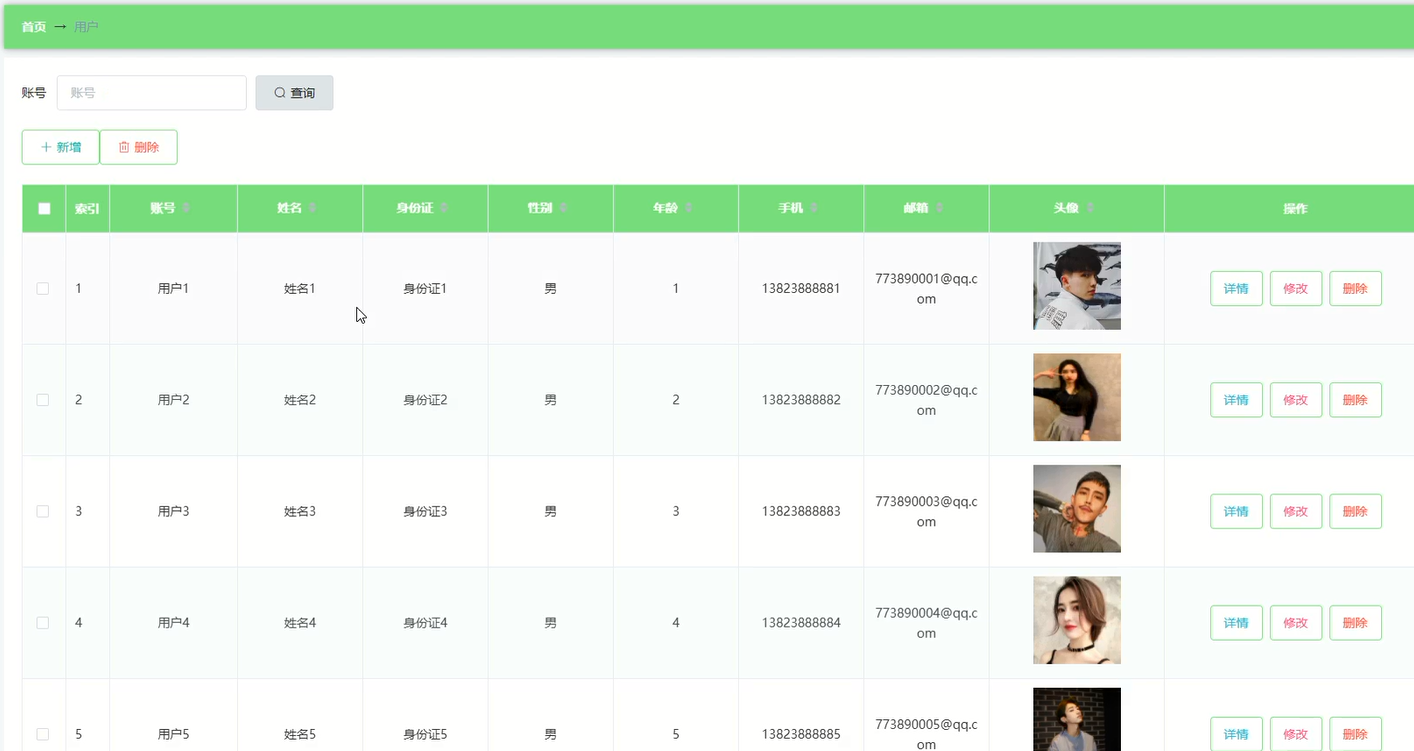Click the top 删除 batch delete button
This screenshot has height=751, width=1414.
tap(138, 147)
